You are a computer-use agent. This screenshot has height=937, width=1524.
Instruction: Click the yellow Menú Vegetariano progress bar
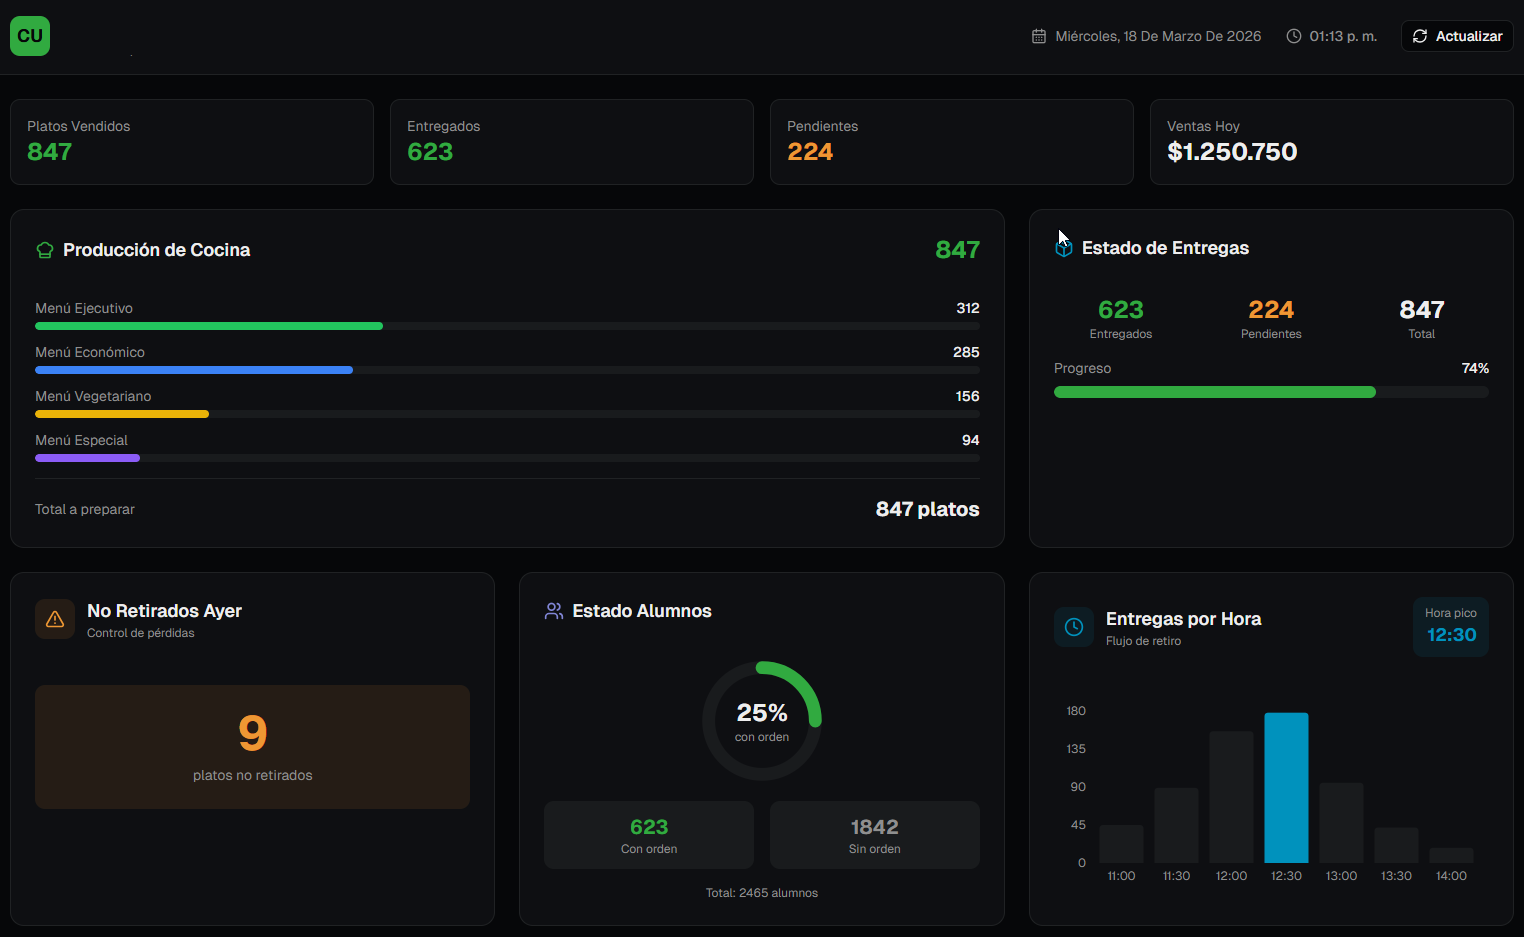click(122, 414)
